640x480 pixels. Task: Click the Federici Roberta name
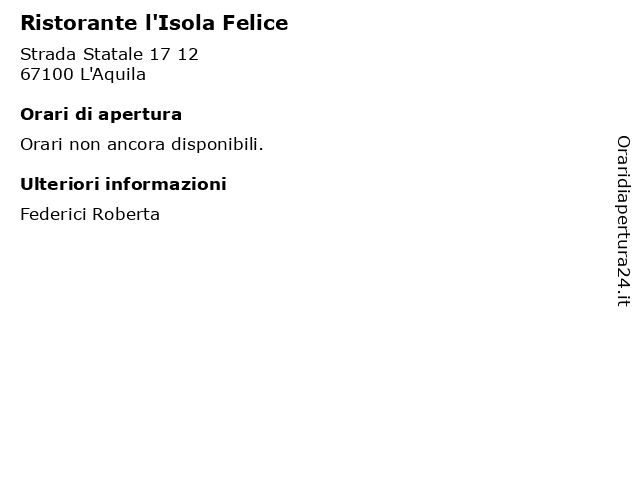pos(90,214)
